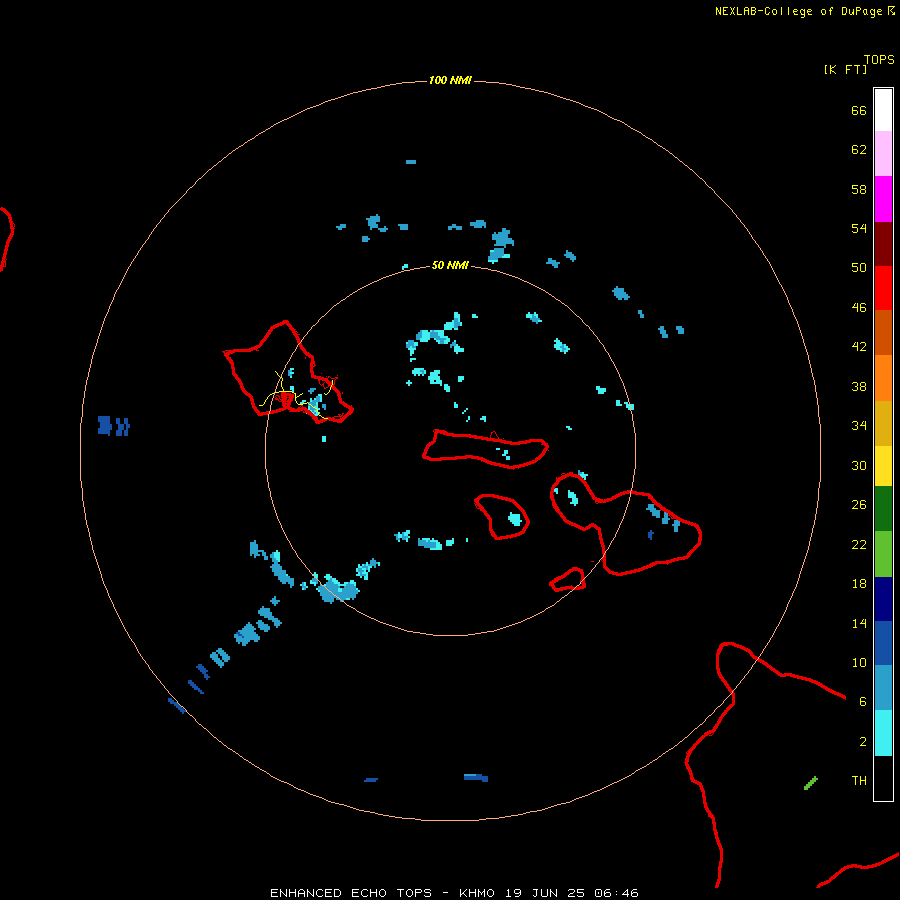Click the 06:46 timestamp
This screenshot has width=900, height=900.
pyautogui.click(x=616, y=893)
